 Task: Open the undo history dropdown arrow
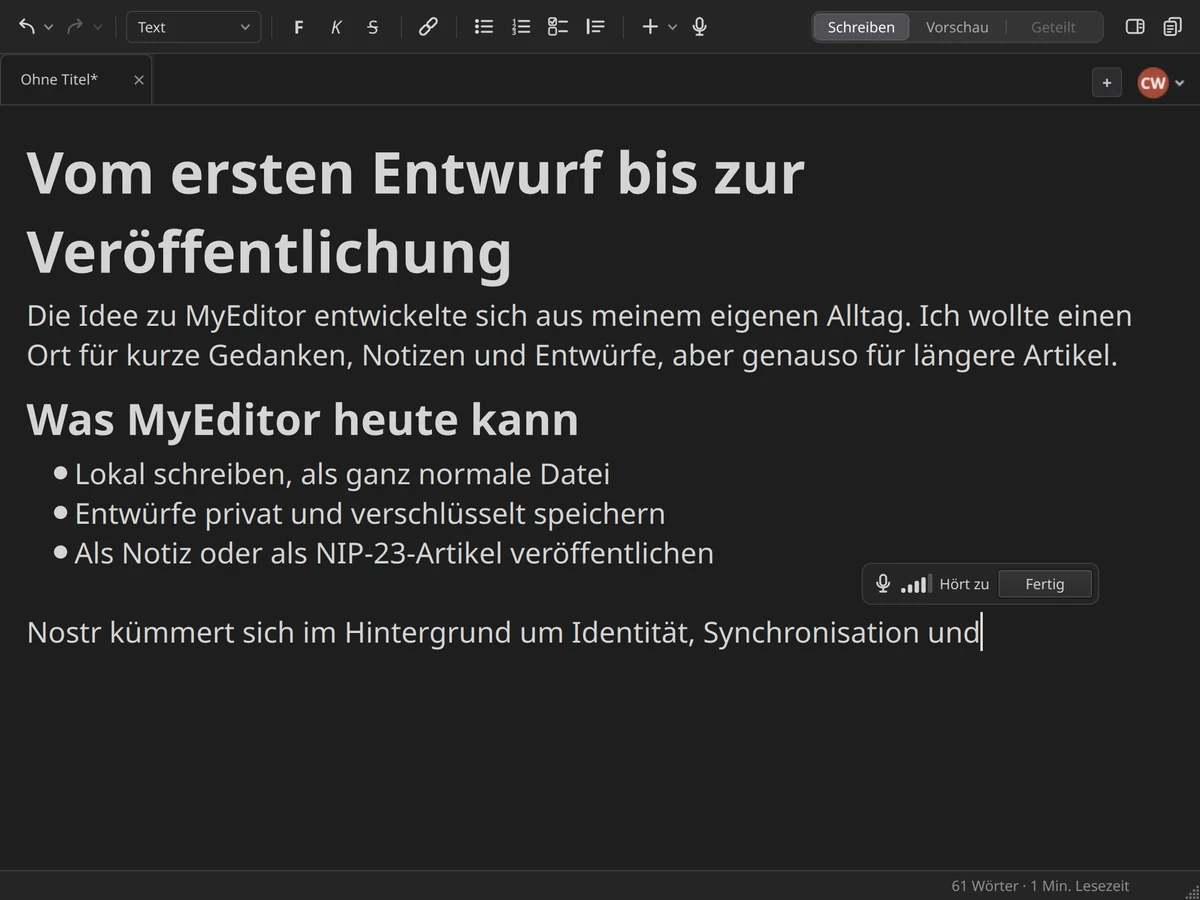pyautogui.click(x=49, y=27)
